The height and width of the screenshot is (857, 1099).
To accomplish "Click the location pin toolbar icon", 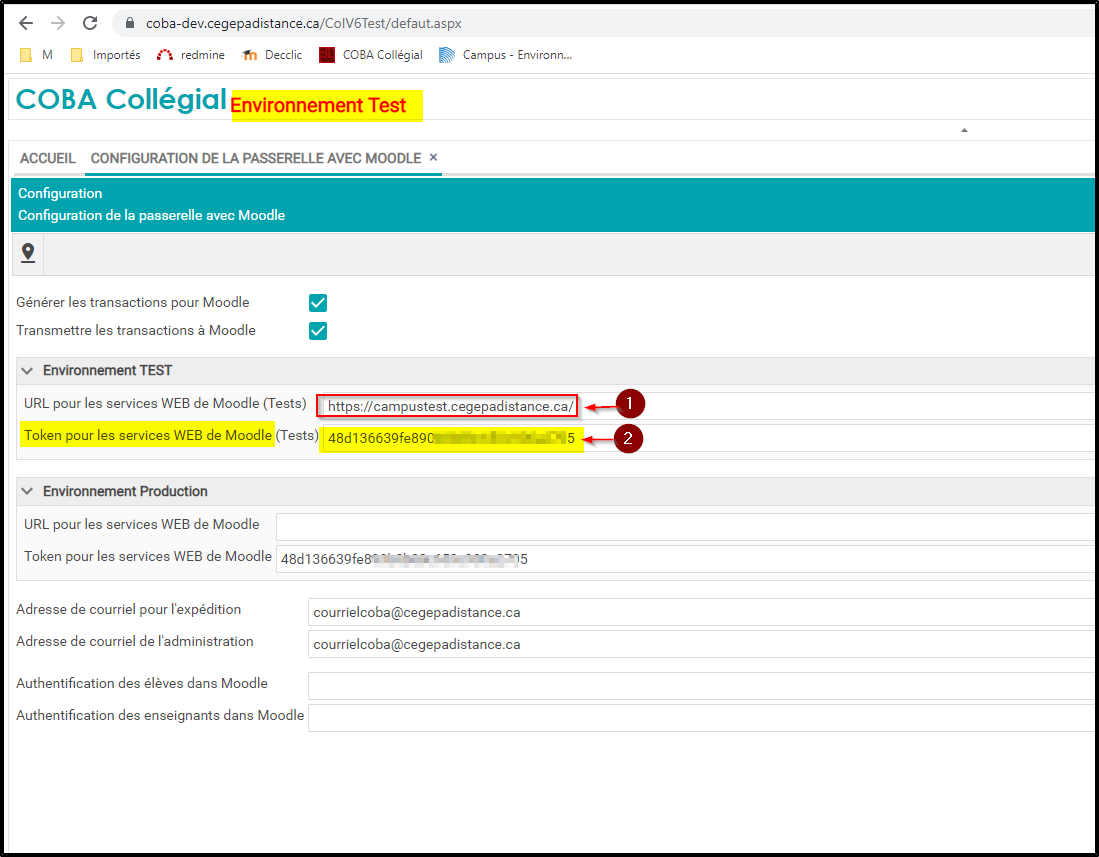I will (28, 253).
